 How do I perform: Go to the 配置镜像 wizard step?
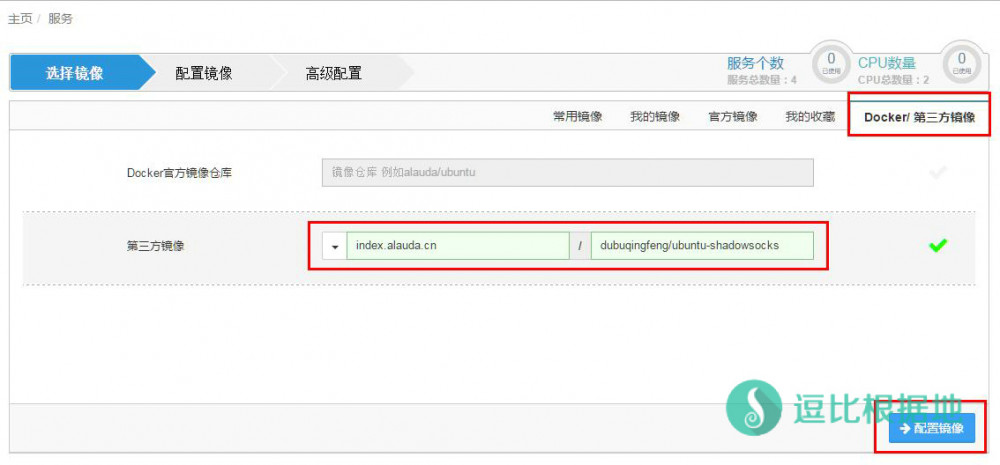204,73
